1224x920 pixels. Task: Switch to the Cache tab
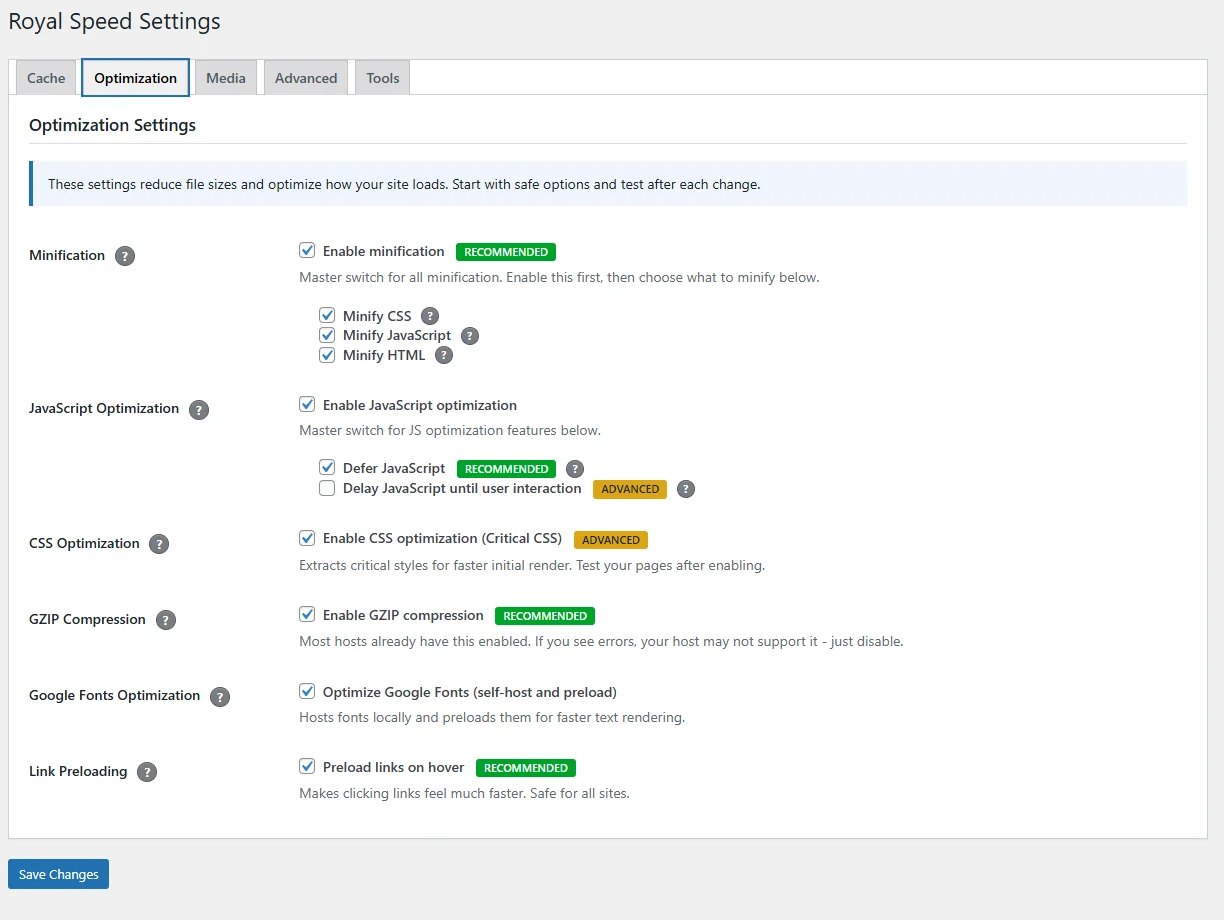tap(45, 77)
